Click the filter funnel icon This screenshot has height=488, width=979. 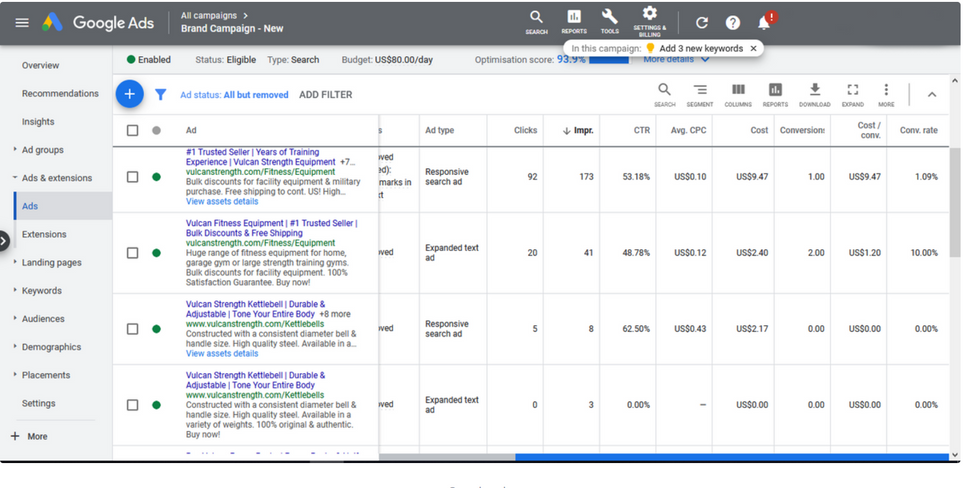[x=160, y=95]
